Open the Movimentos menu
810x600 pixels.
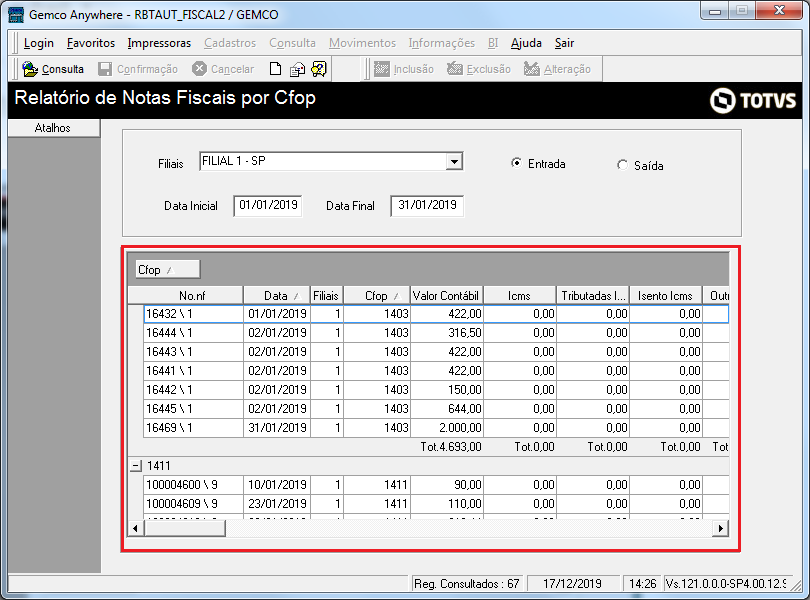pyautogui.click(x=362, y=43)
